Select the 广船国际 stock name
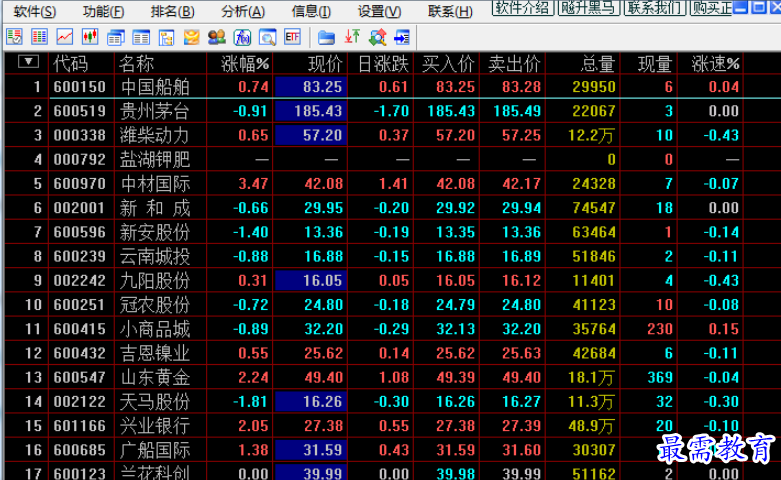The image size is (781, 480). click(154, 450)
